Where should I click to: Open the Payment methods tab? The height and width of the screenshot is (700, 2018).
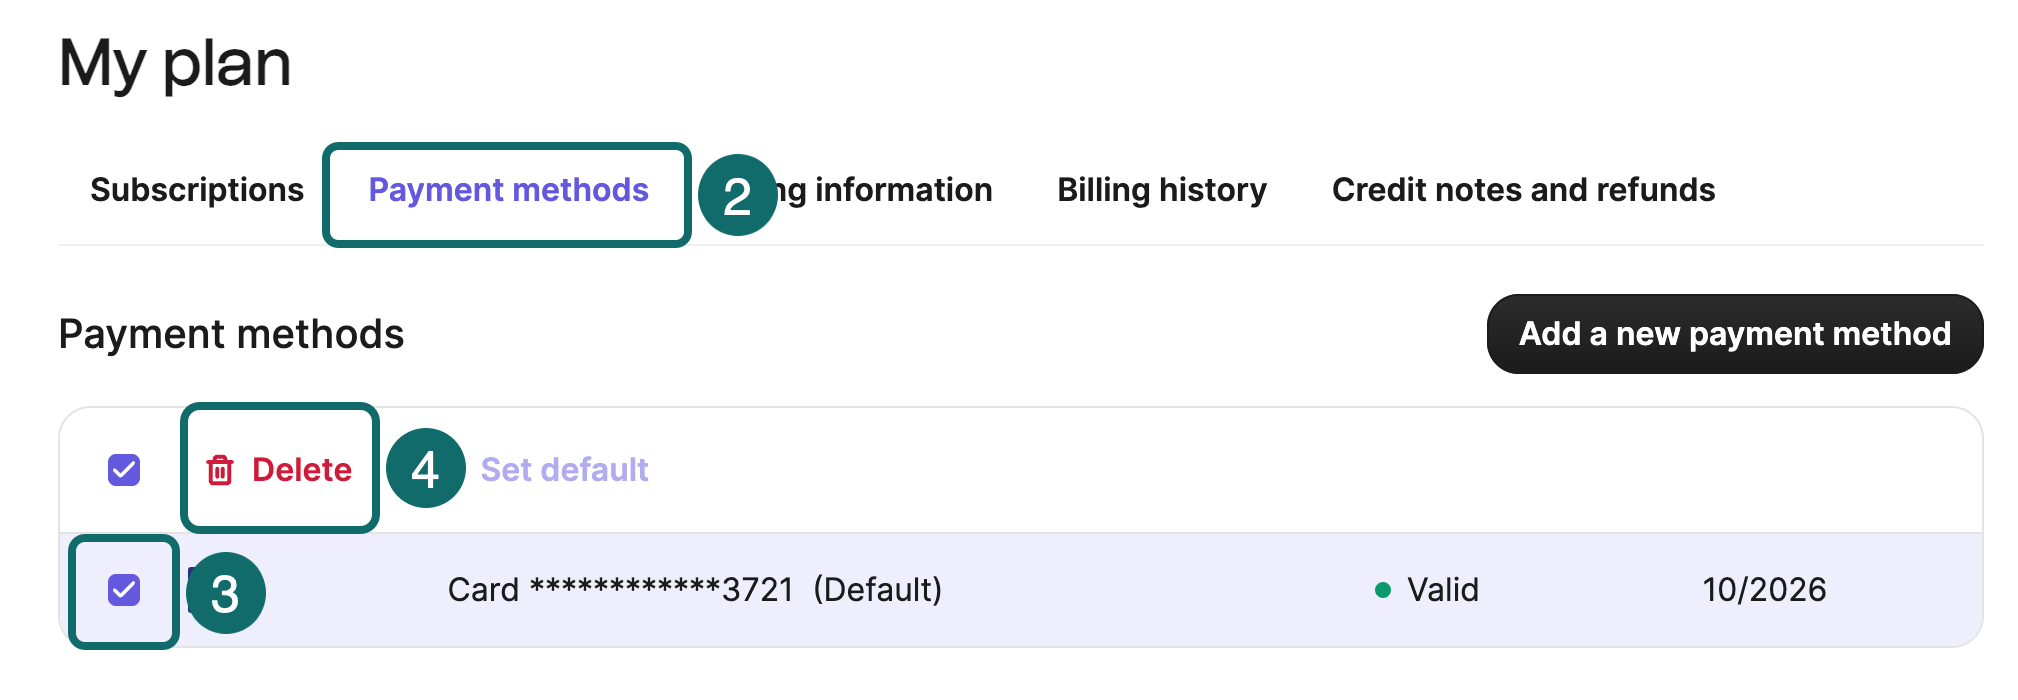[508, 190]
